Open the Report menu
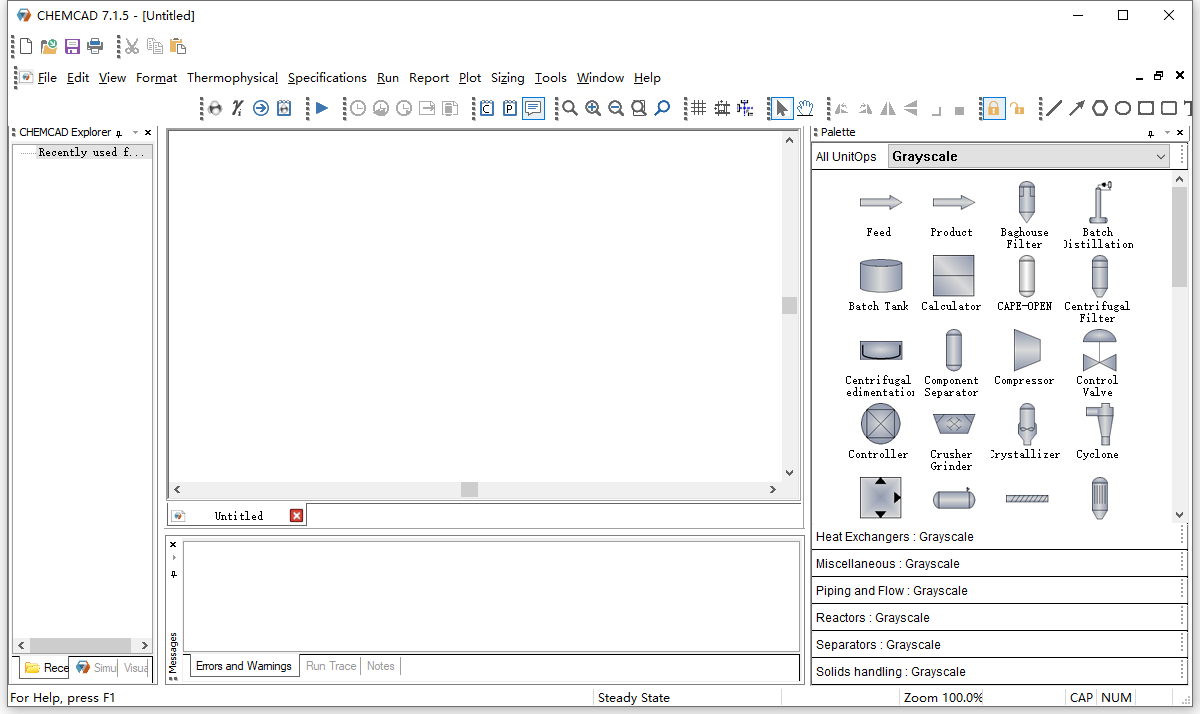This screenshot has height=714, width=1200. (x=429, y=78)
